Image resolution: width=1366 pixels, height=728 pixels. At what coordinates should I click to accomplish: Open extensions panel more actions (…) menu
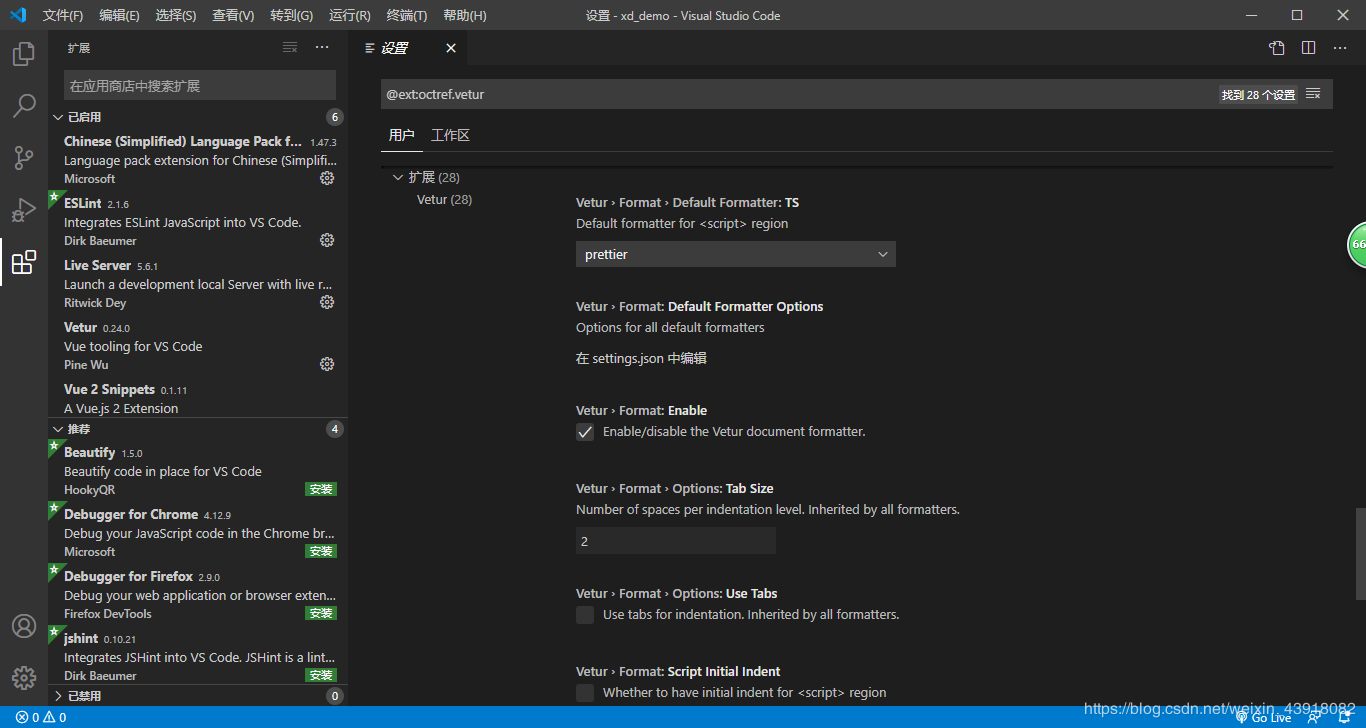322,48
